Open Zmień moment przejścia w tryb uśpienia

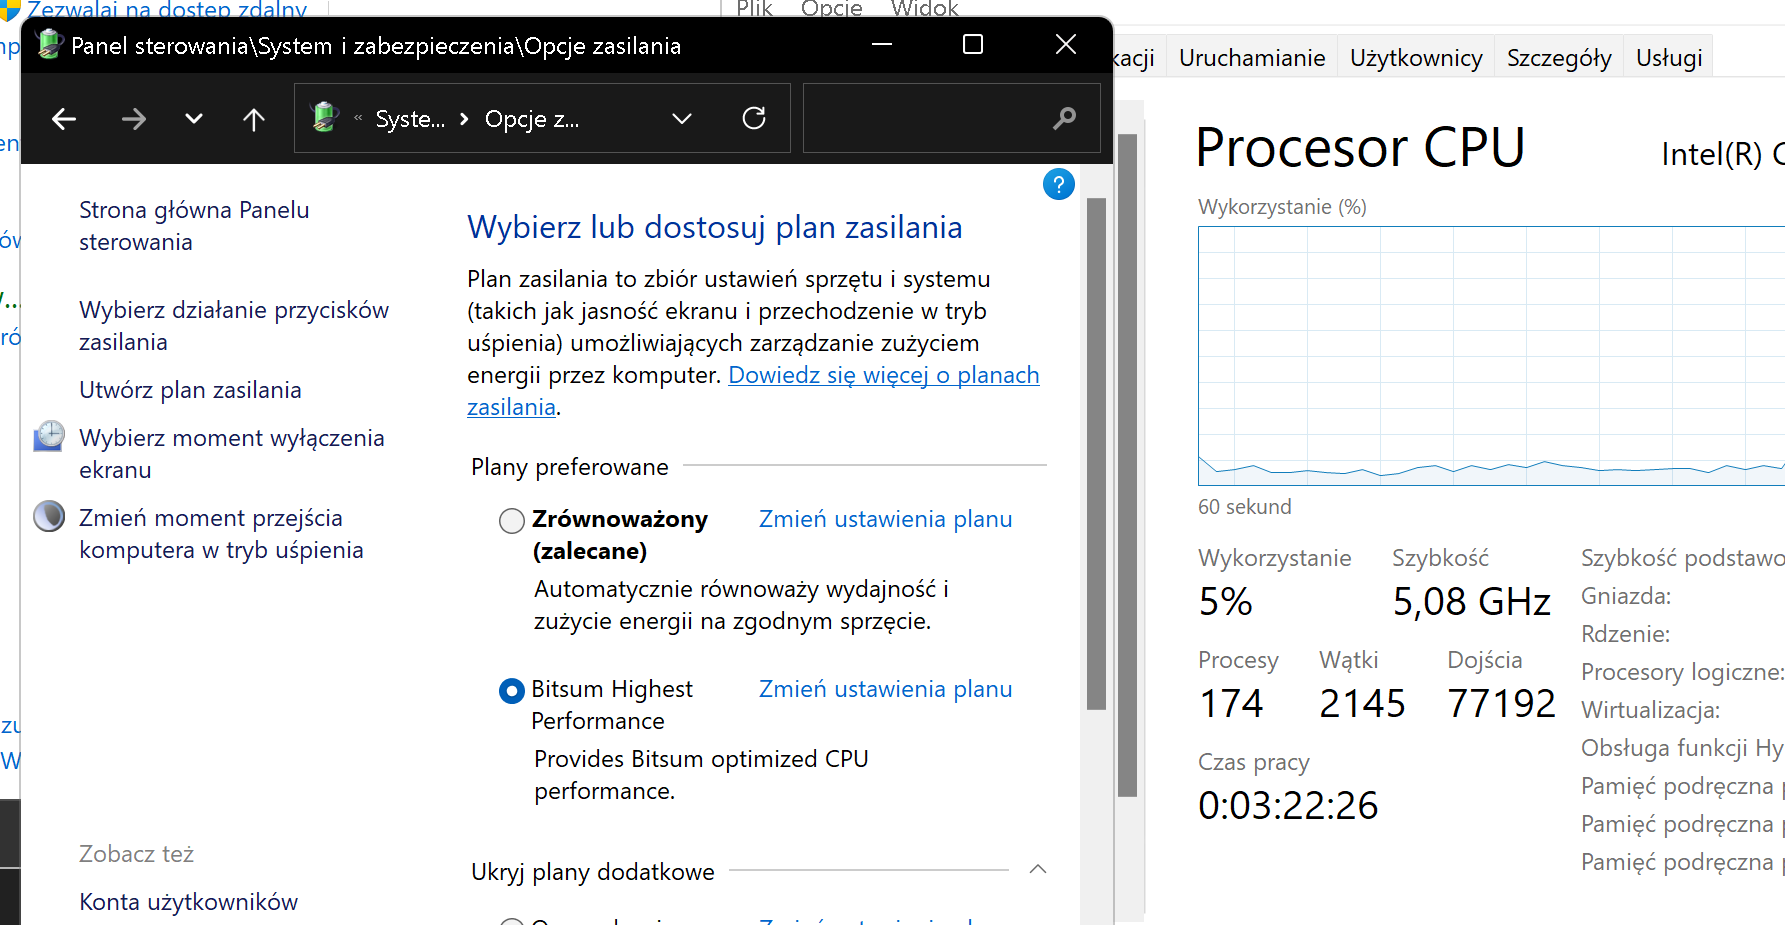(x=221, y=534)
